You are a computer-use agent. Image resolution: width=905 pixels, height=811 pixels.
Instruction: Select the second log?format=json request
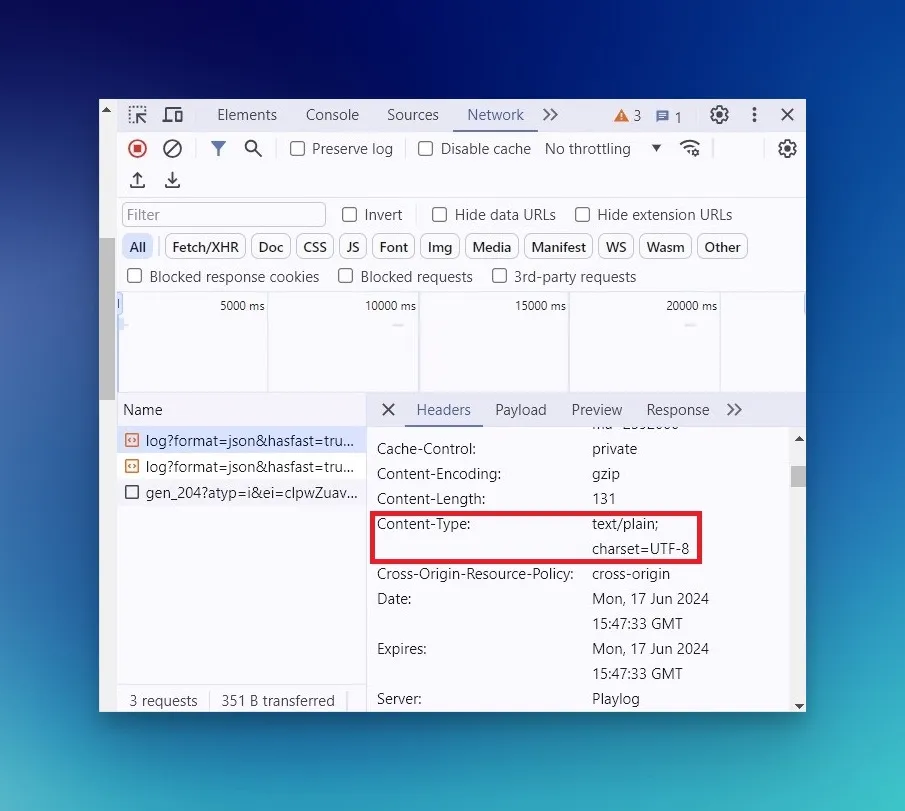[242, 466]
